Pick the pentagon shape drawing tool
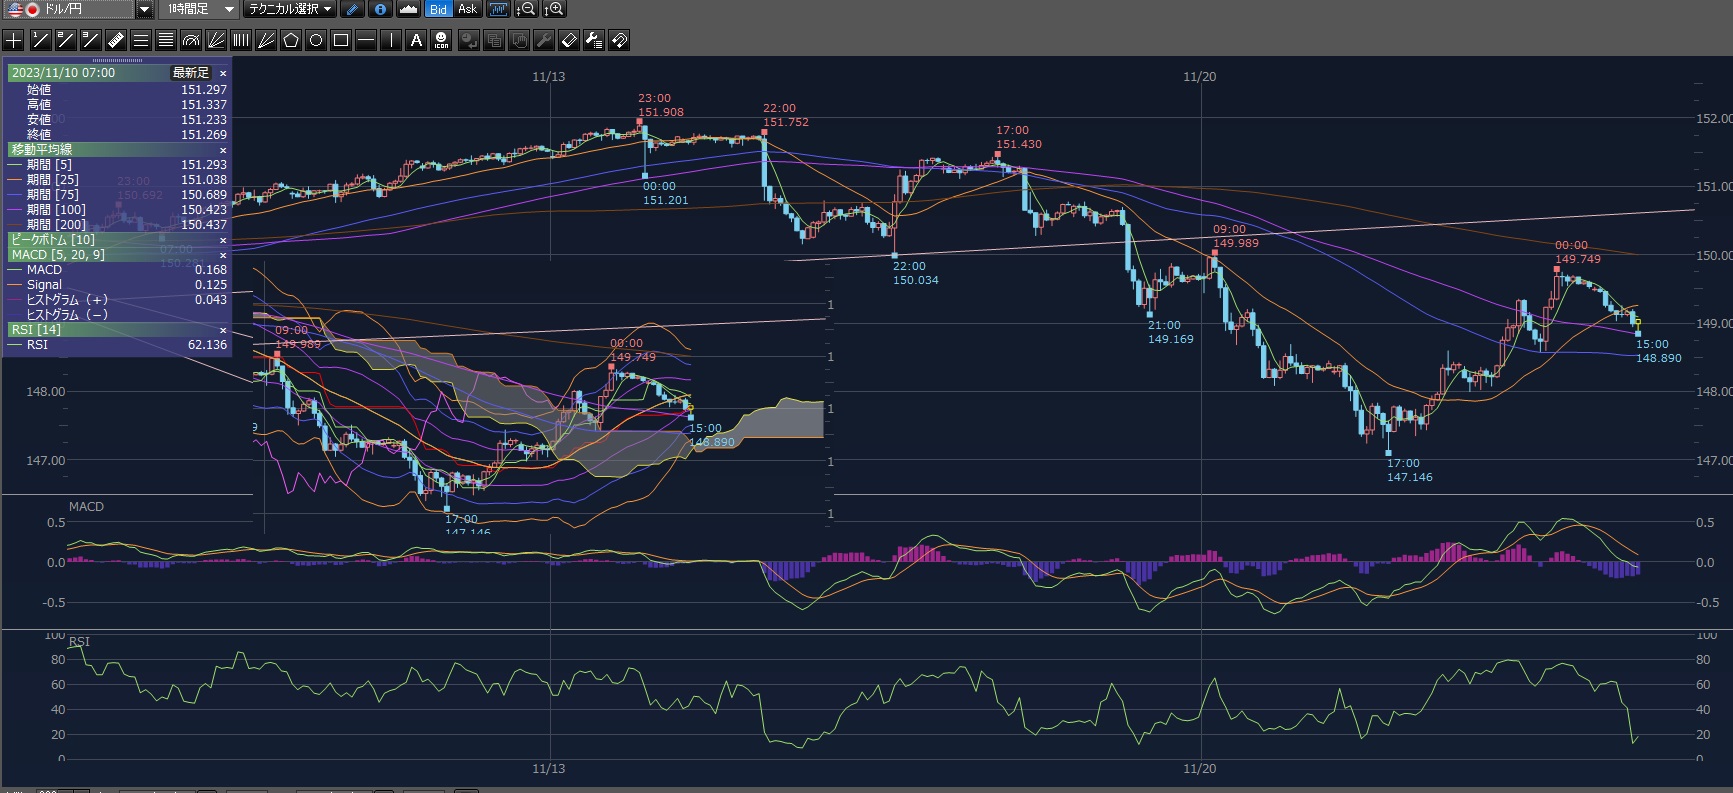Viewport: 1733px width, 793px height. tap(291, 40)
